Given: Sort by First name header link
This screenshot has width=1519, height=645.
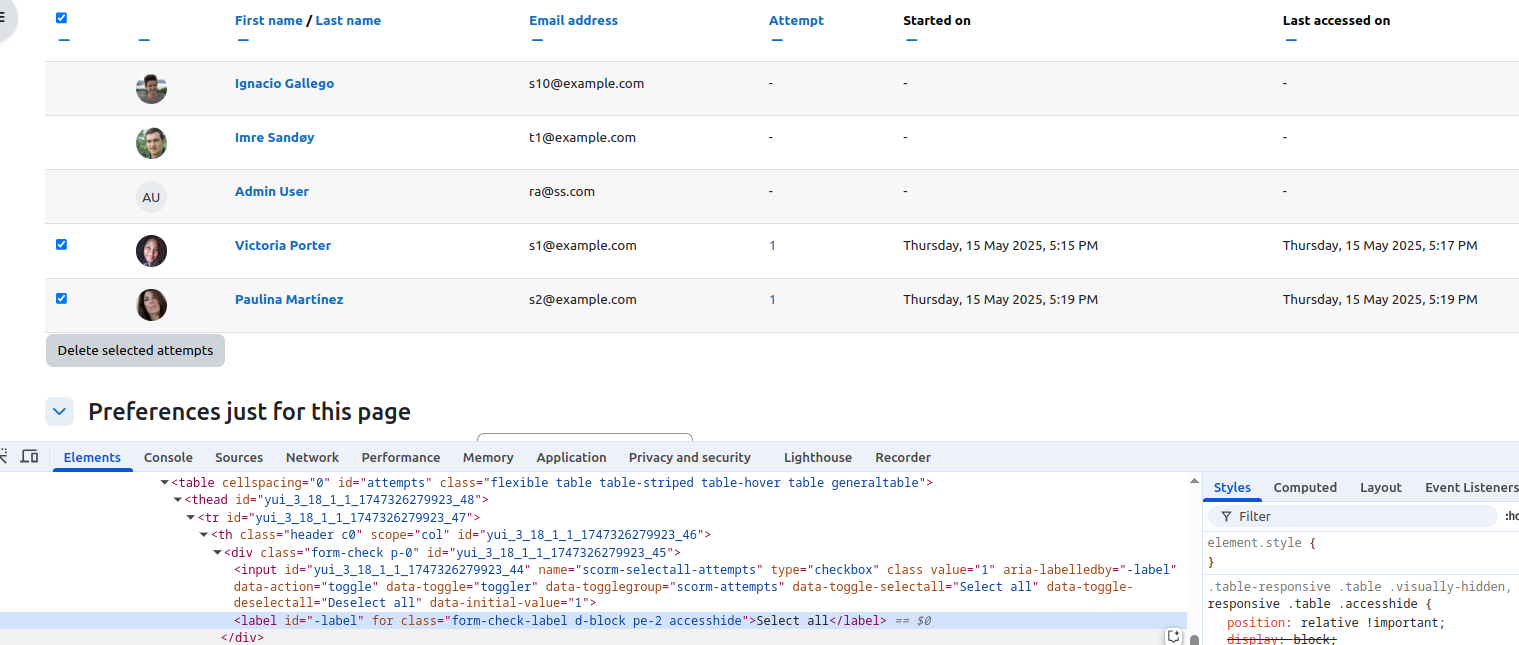Looking at the screenshot, I should pyautogui.click(x=268, y=20).
